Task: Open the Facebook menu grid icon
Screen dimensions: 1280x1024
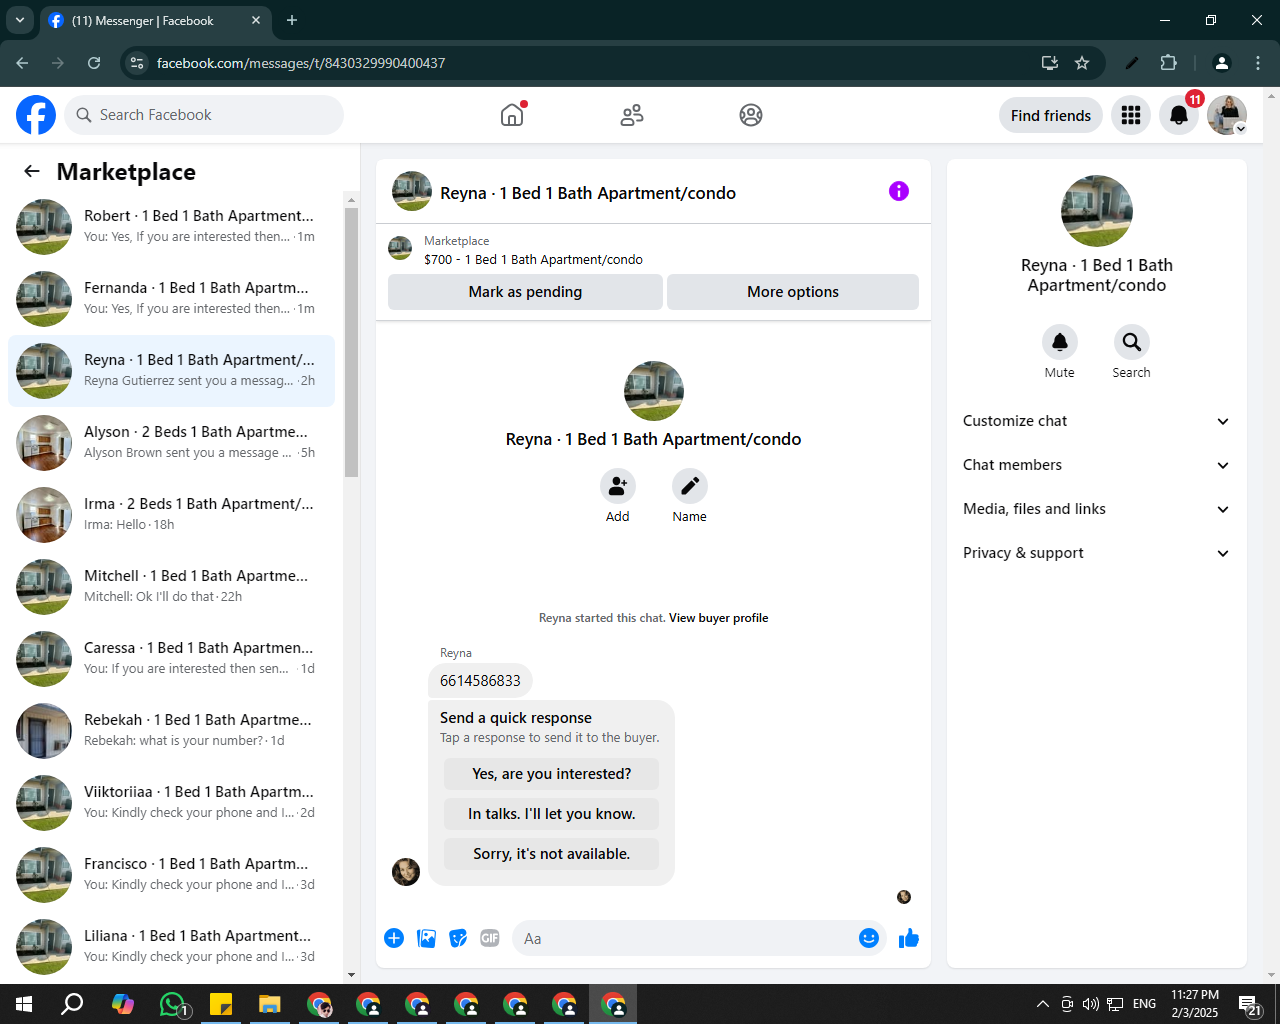Action: pos(1131,115)
